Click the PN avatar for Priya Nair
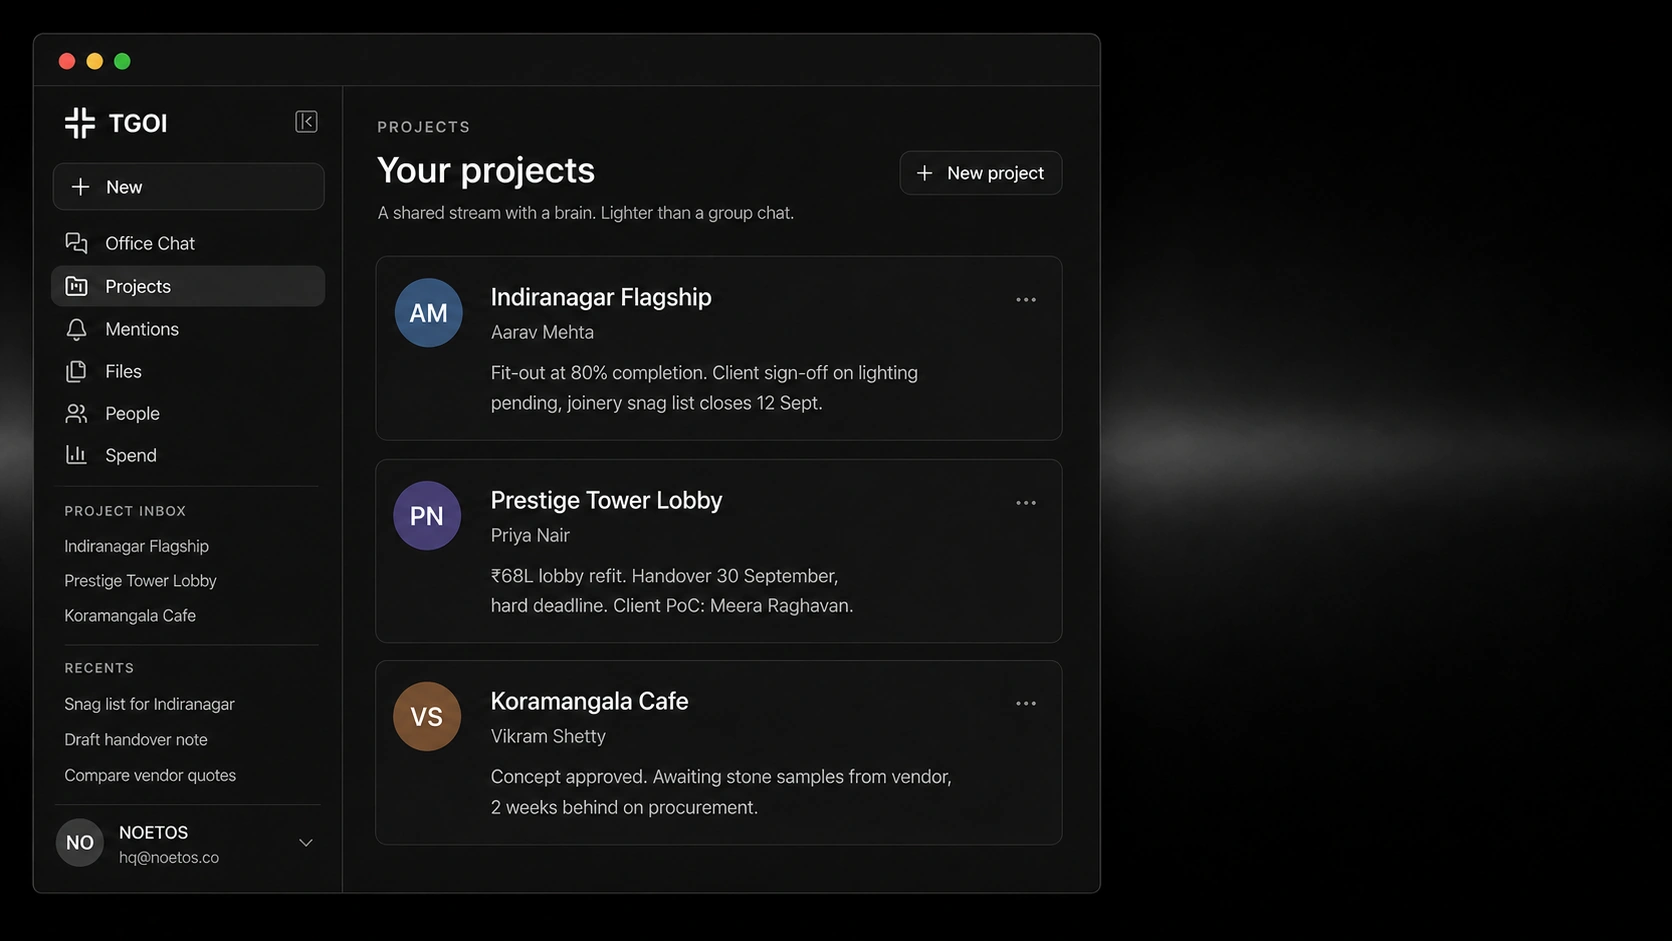The height and width of the screenshot is (941, 1672). pos(427,516)
